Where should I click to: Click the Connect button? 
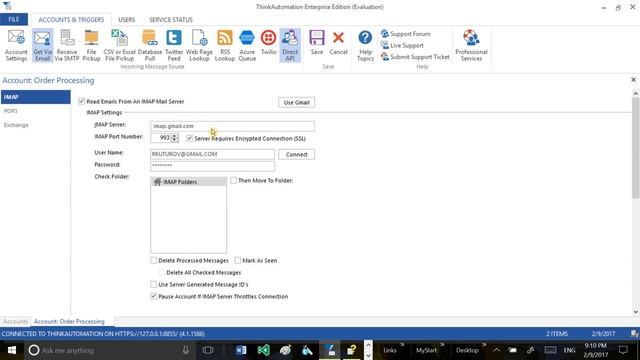297,155
